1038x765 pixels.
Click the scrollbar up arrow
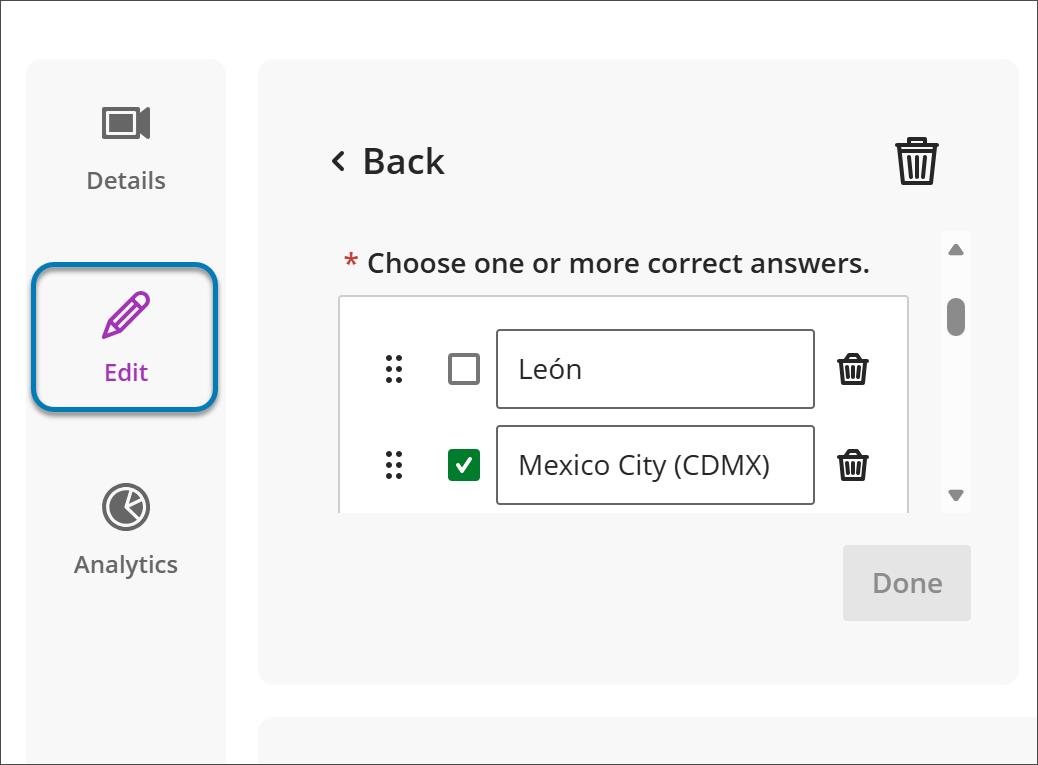tap(955, 248)
